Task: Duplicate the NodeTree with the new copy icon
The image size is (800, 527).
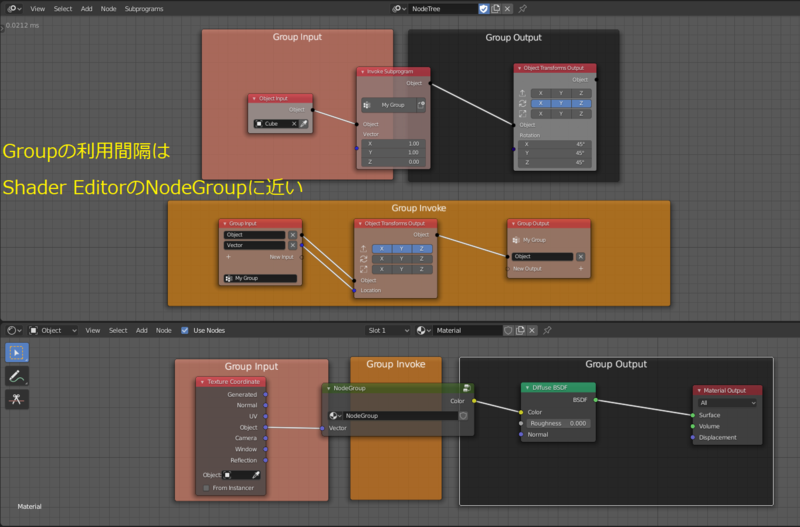Action: (x=495, y=9)
